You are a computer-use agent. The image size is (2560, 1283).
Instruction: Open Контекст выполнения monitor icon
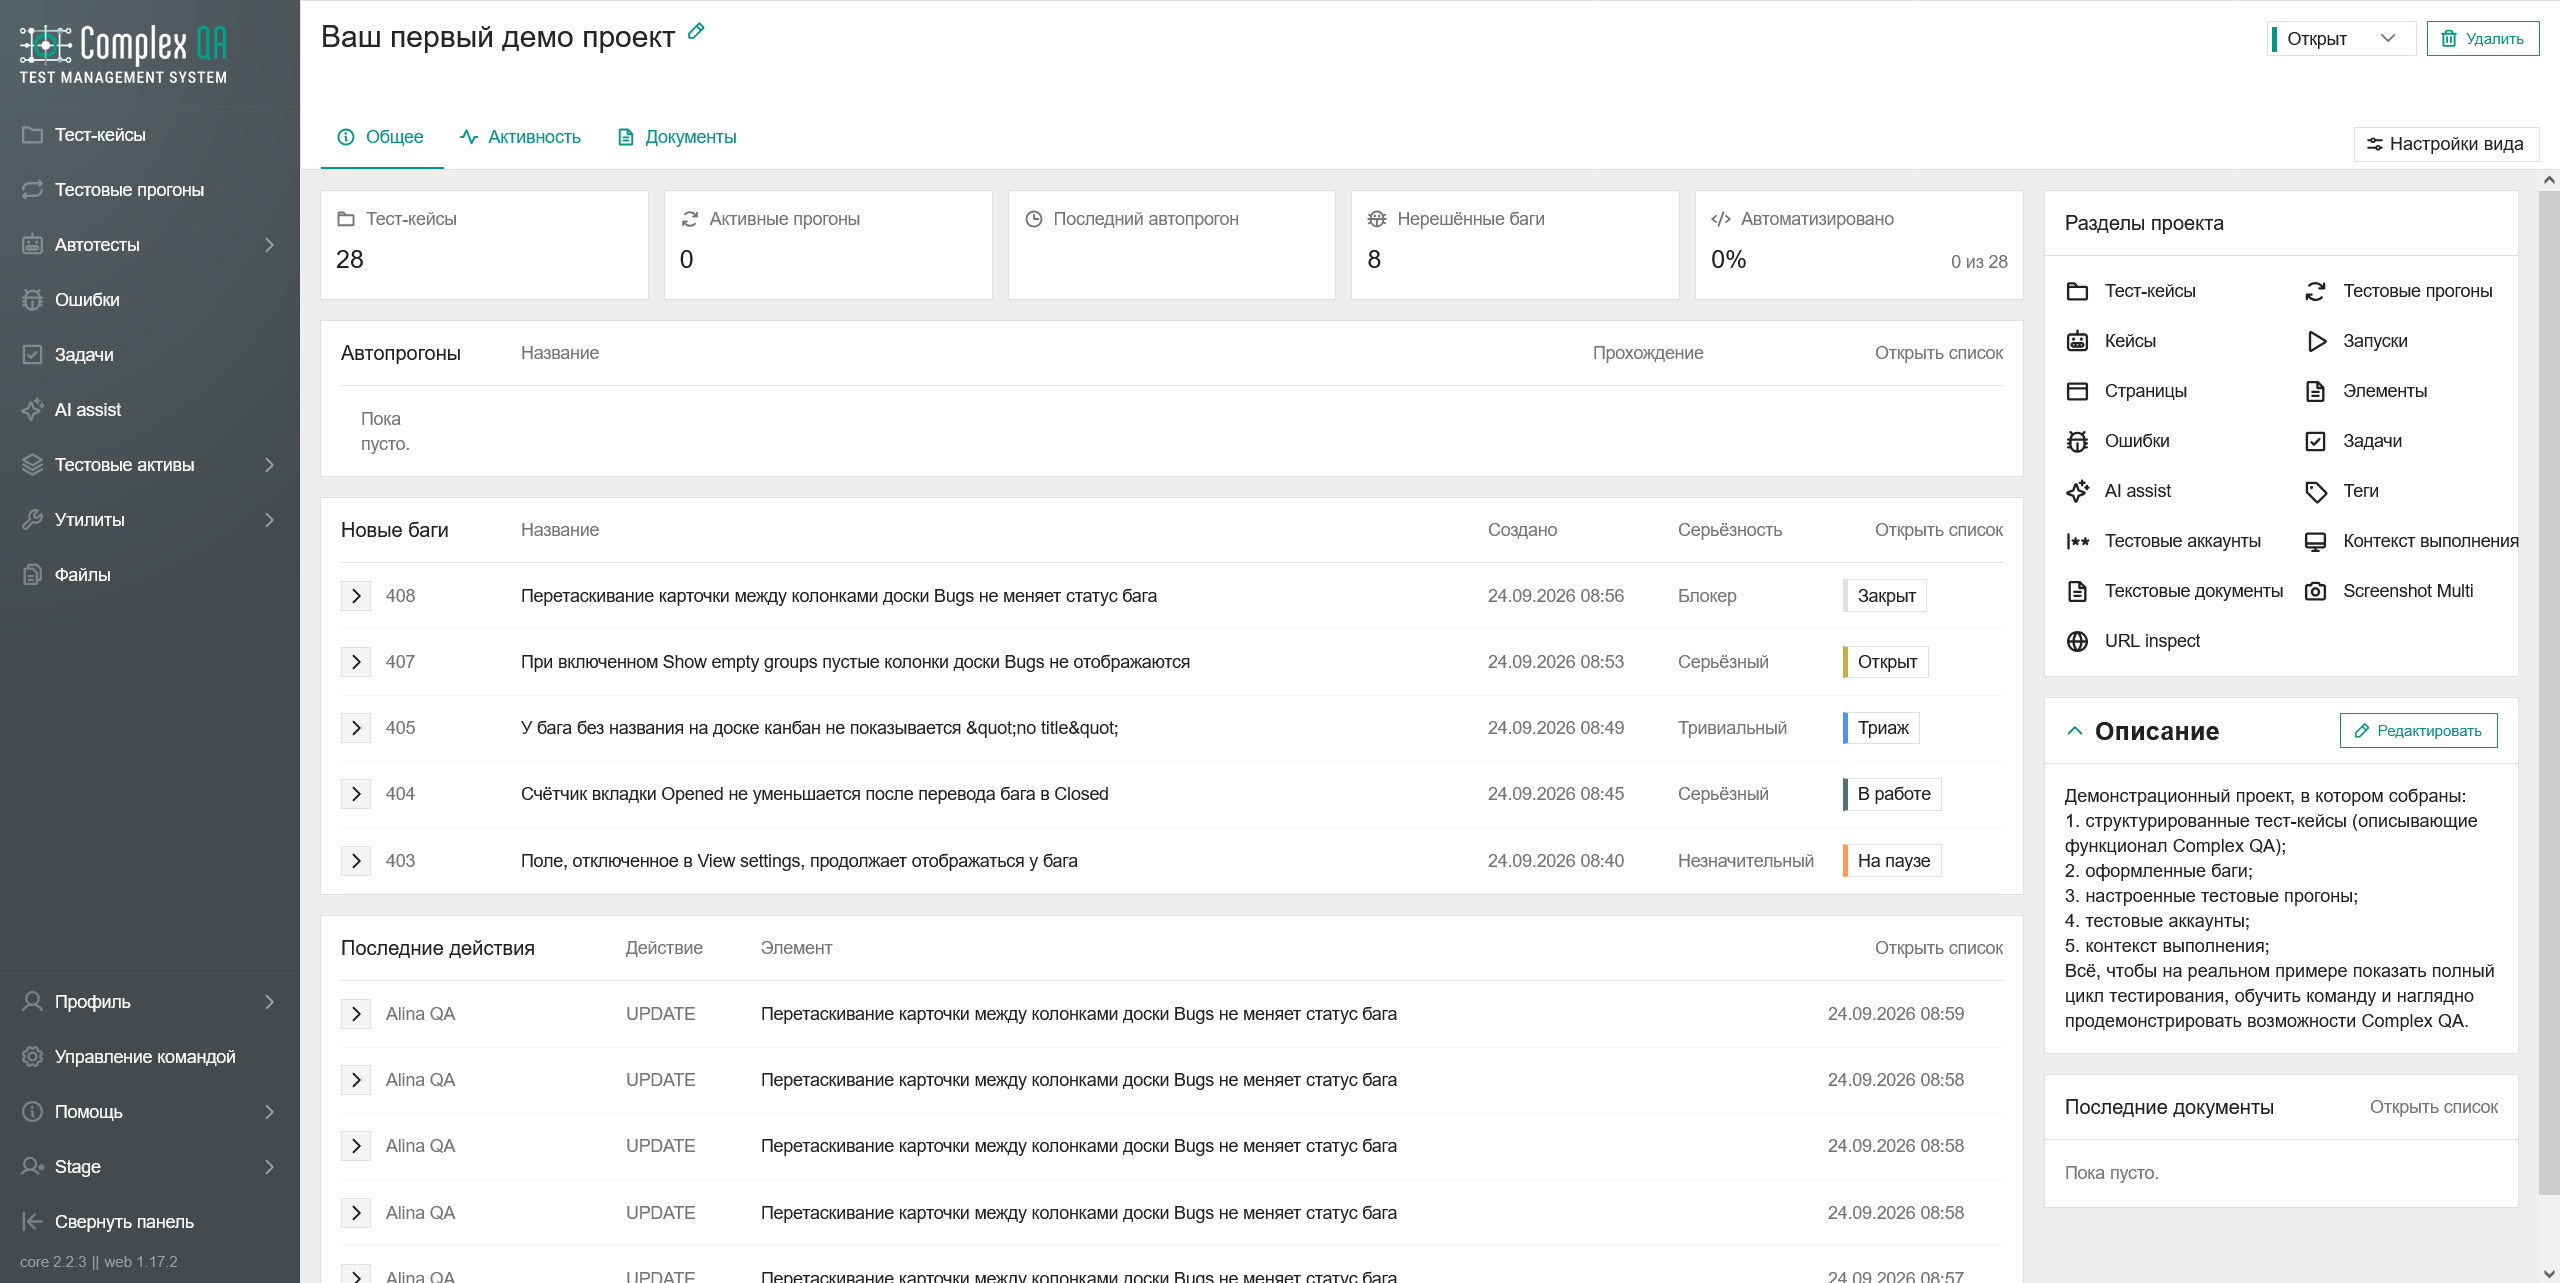coord(2316,541)
